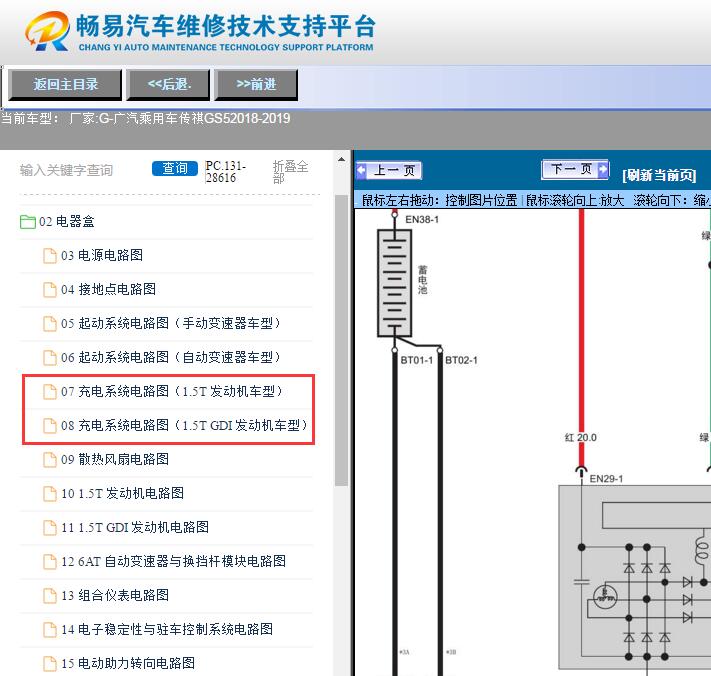This screenshot has height=676, width=711.
Task: Click the 红 20.0 wire label
Action: click(x=580, y=438)
